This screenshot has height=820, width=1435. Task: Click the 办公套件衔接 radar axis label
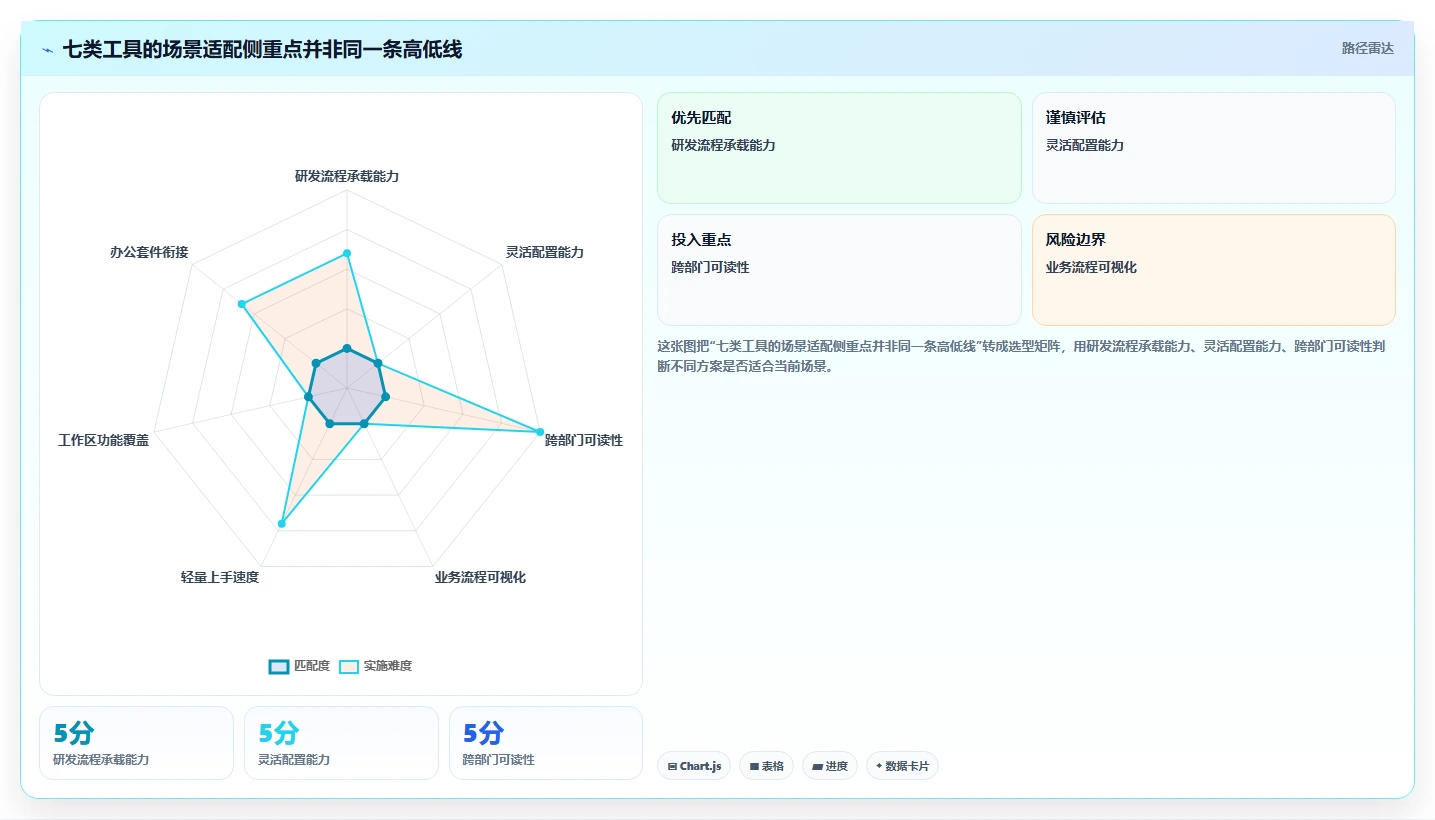(149, 252)
